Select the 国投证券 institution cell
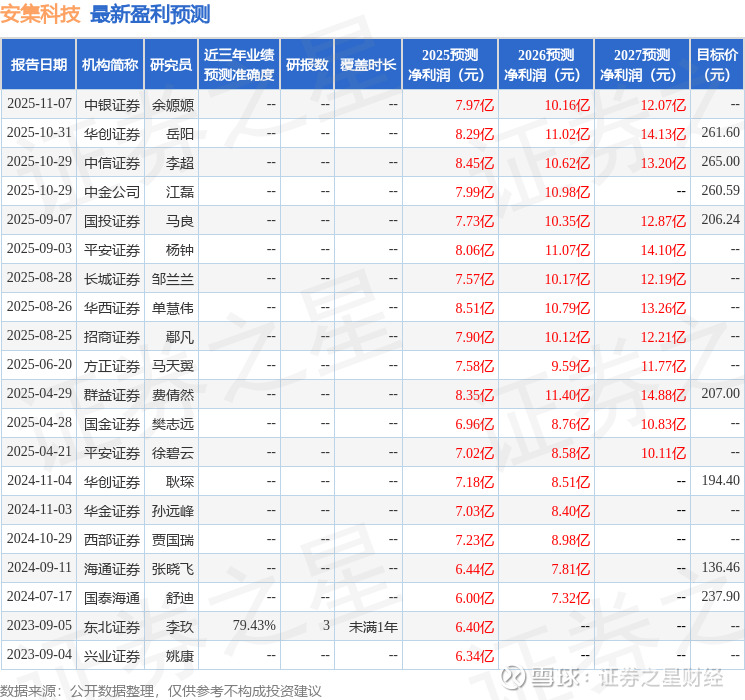 click(x=112, y=221)
